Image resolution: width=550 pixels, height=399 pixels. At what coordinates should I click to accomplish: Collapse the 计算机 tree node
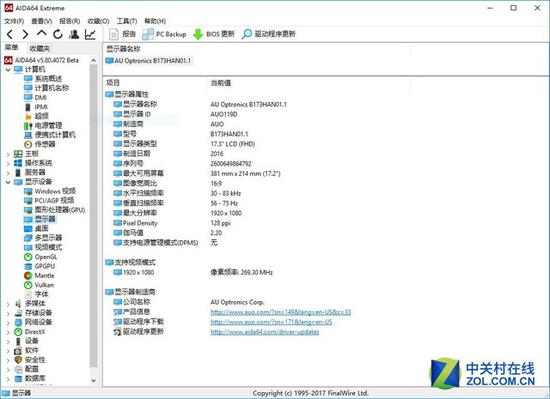8,70
